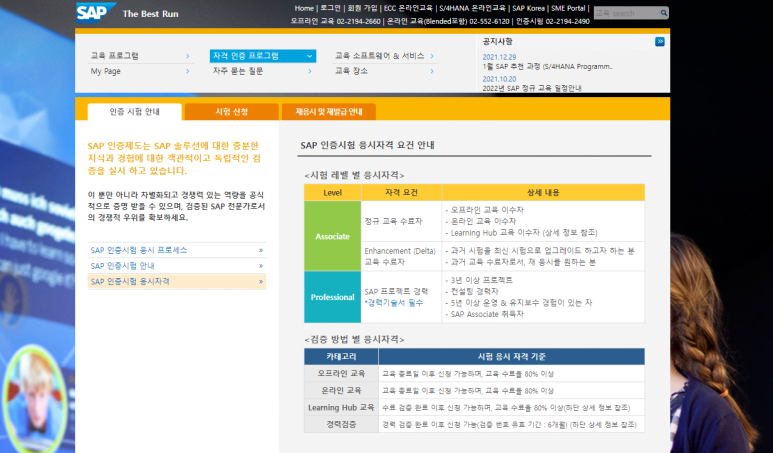Click the green Associate level cell
The height and width of the screenshot is (453, 773).
[x=332, y=236]
